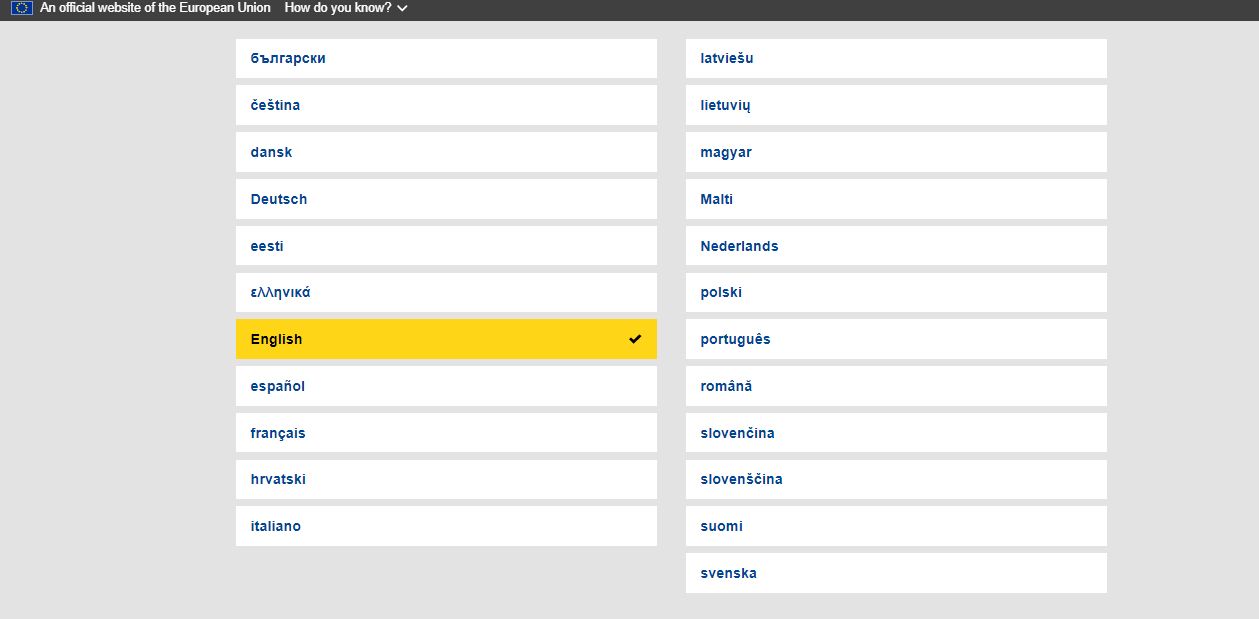Choose български as the site language
The width and height of the screenshot is (1259, 619).
(445, 58)
